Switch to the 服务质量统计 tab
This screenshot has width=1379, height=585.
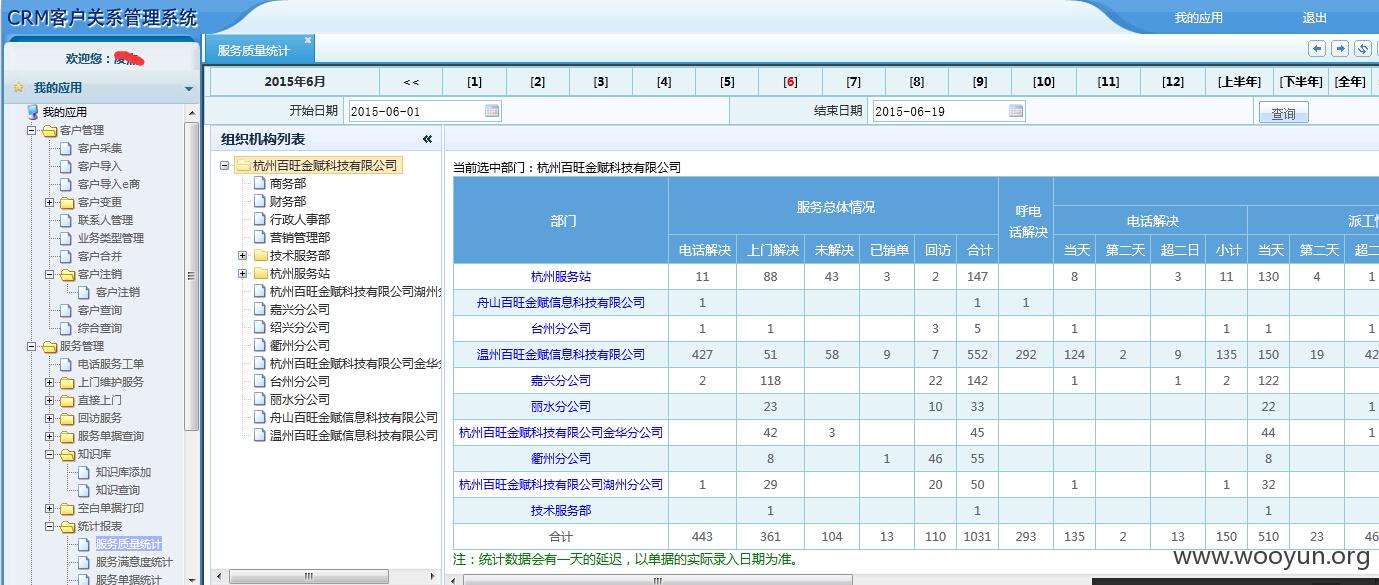point(253,50)
